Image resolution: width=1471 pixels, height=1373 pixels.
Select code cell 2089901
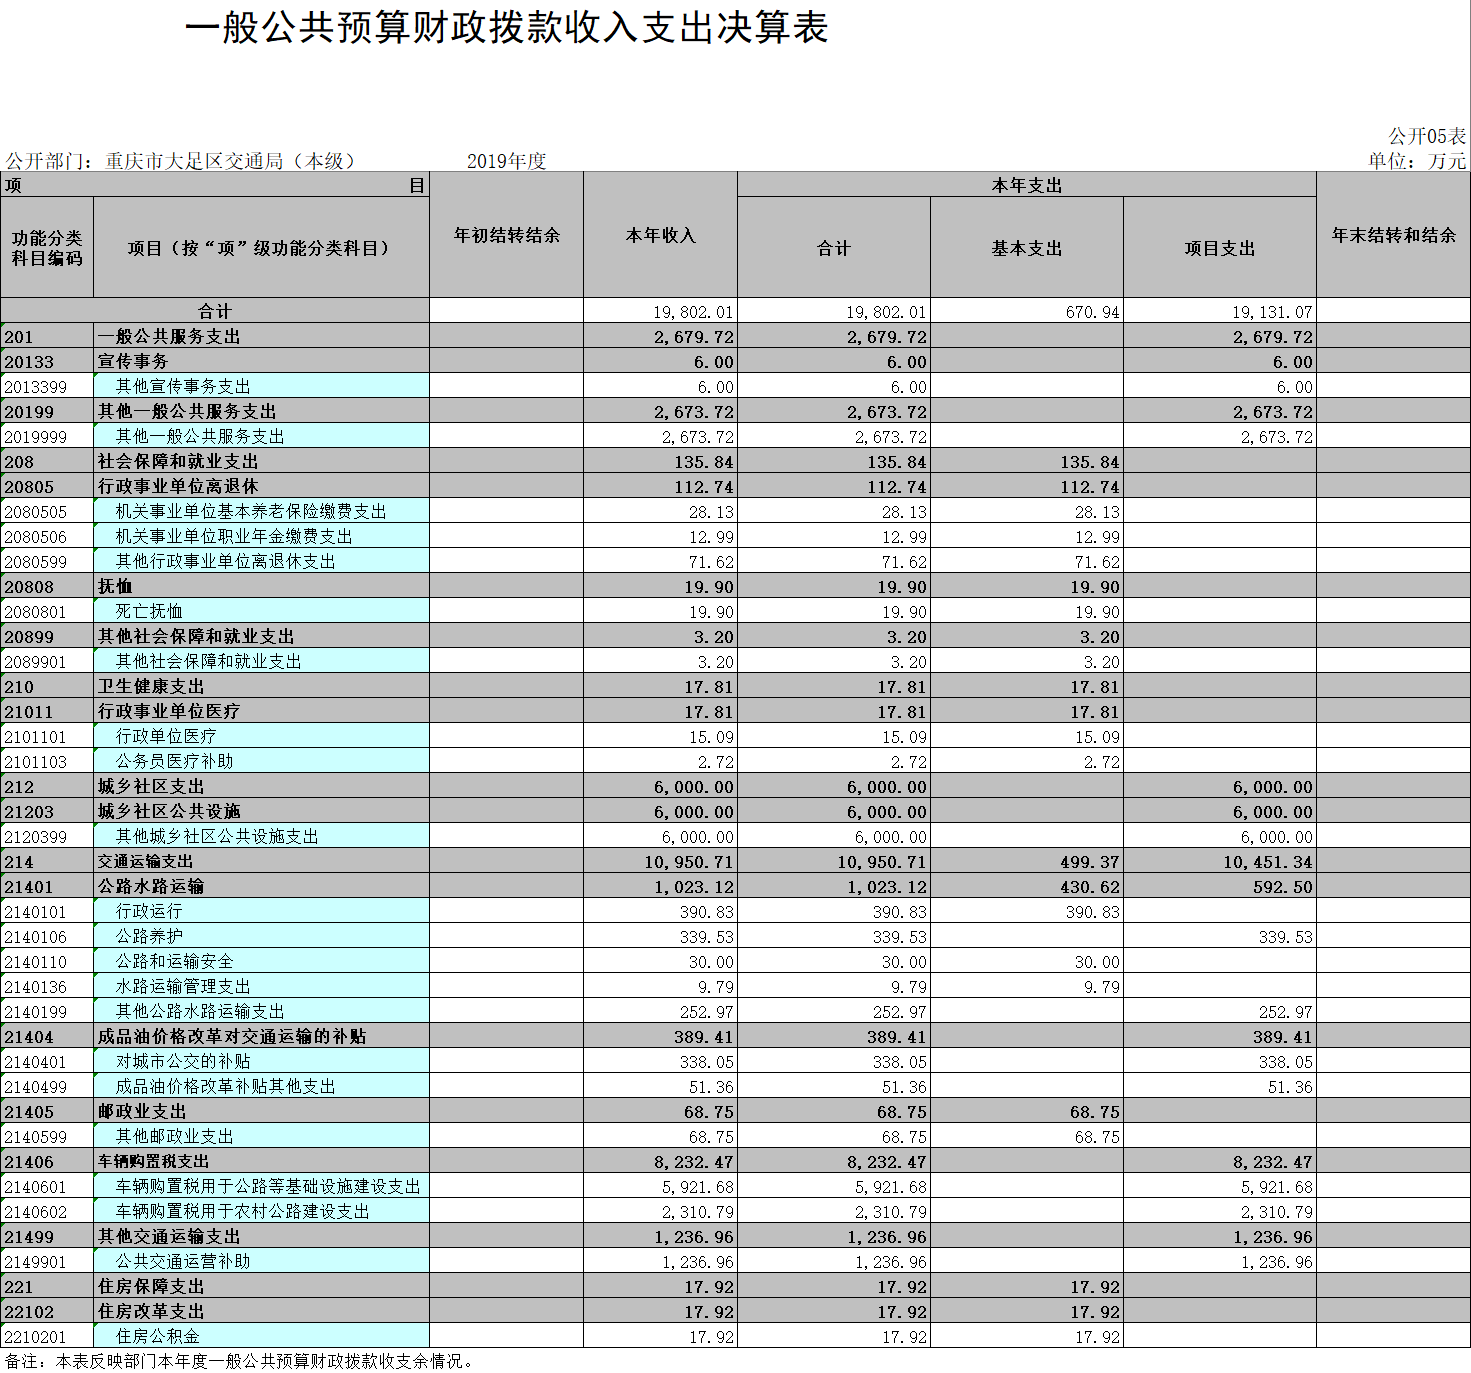point(47,661)
